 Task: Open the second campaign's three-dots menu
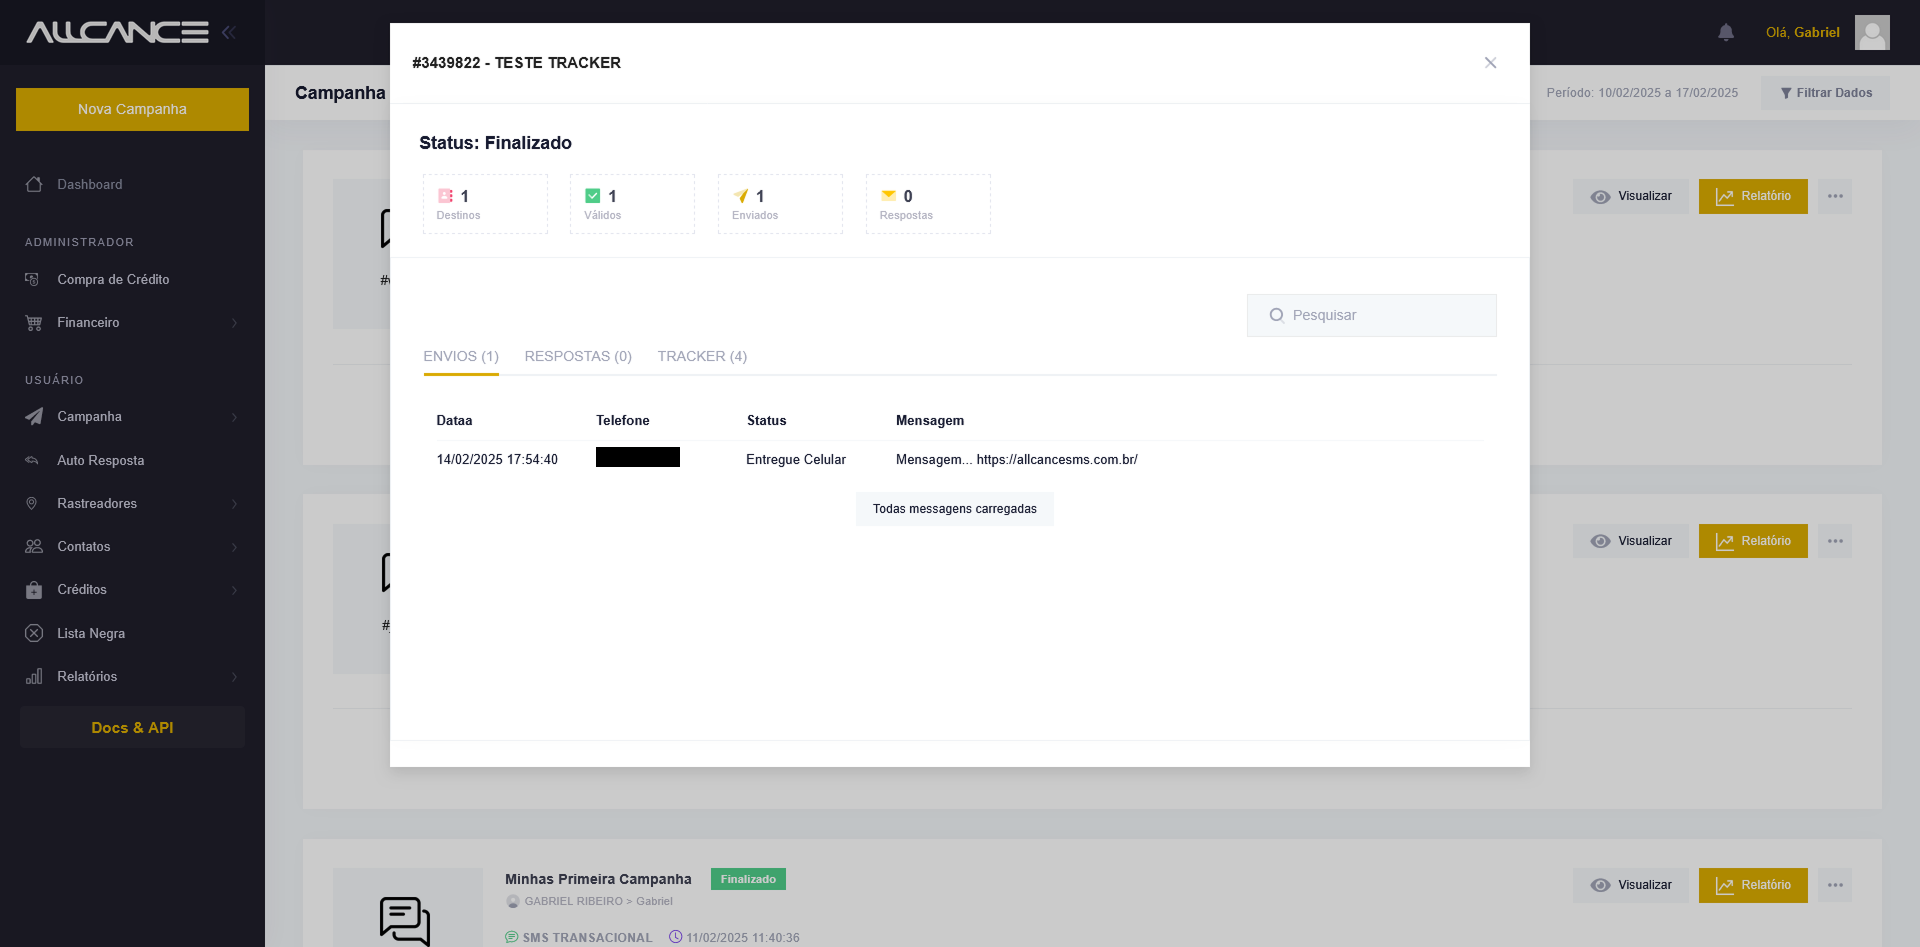1835,541
